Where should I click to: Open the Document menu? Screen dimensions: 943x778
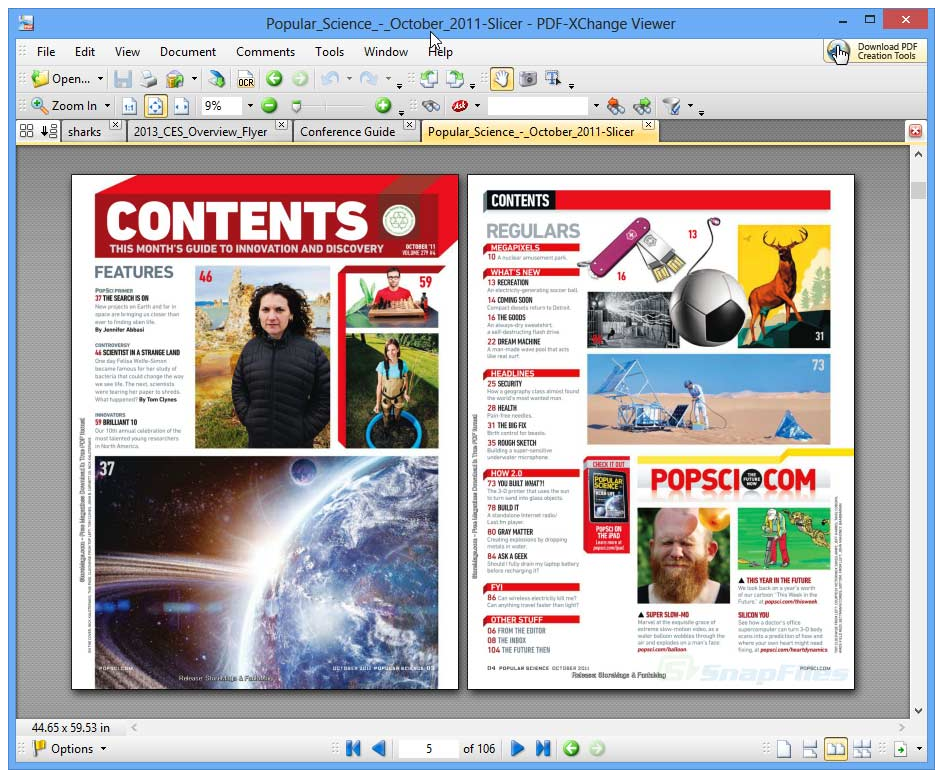[x=188, y=52]
